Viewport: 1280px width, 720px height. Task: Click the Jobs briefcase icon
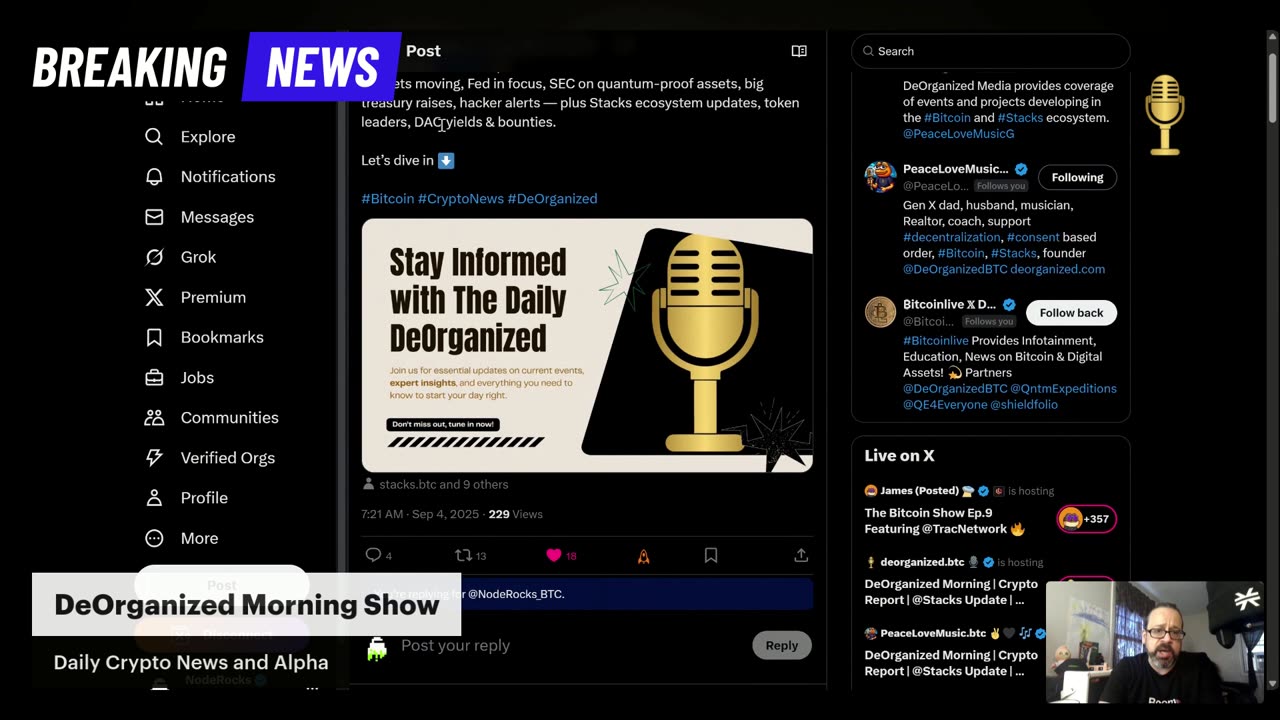tap(154, 377)
